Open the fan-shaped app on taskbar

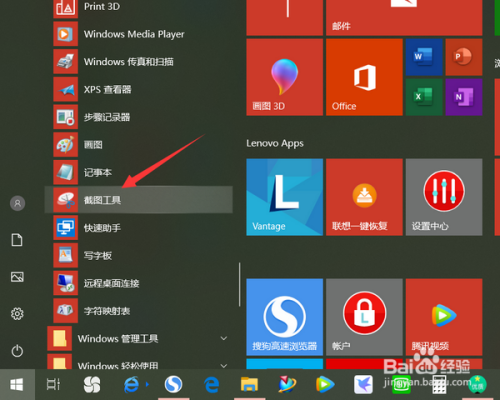(92, 384)
